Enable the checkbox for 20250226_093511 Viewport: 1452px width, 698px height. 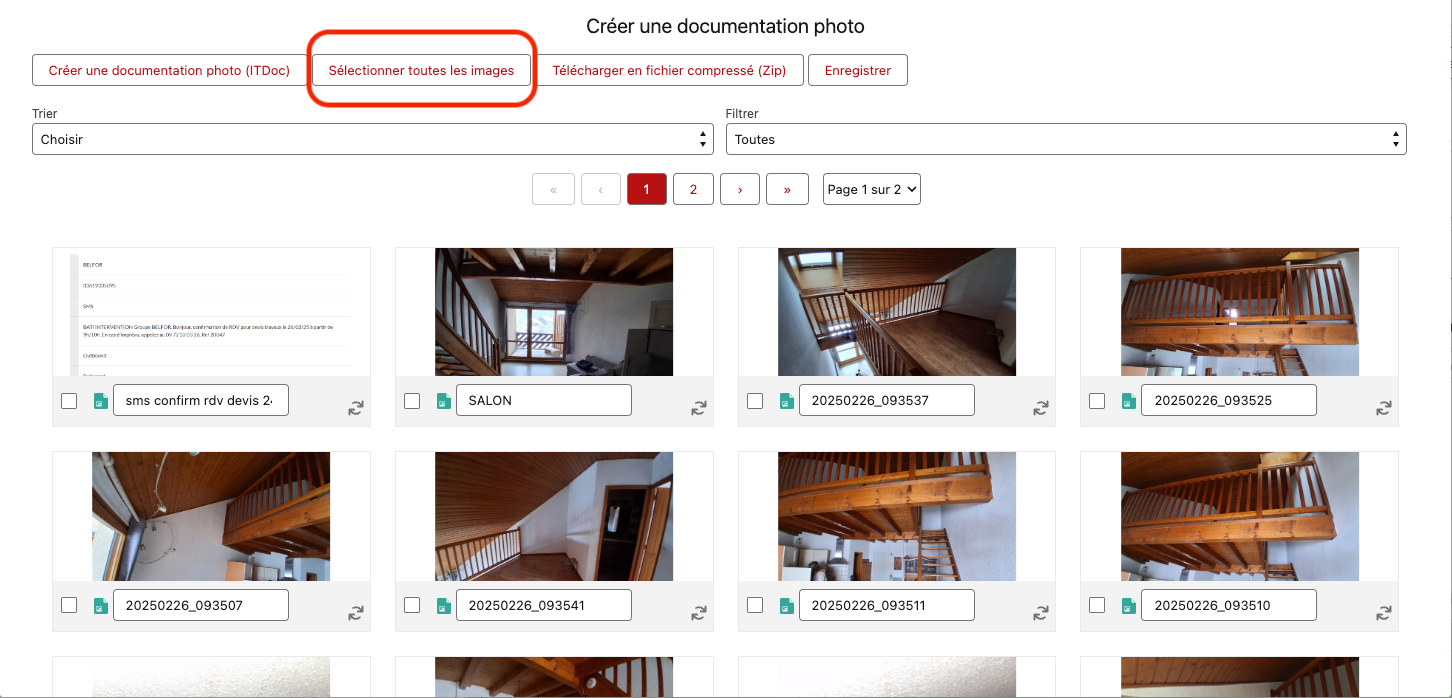pos(755,605)
